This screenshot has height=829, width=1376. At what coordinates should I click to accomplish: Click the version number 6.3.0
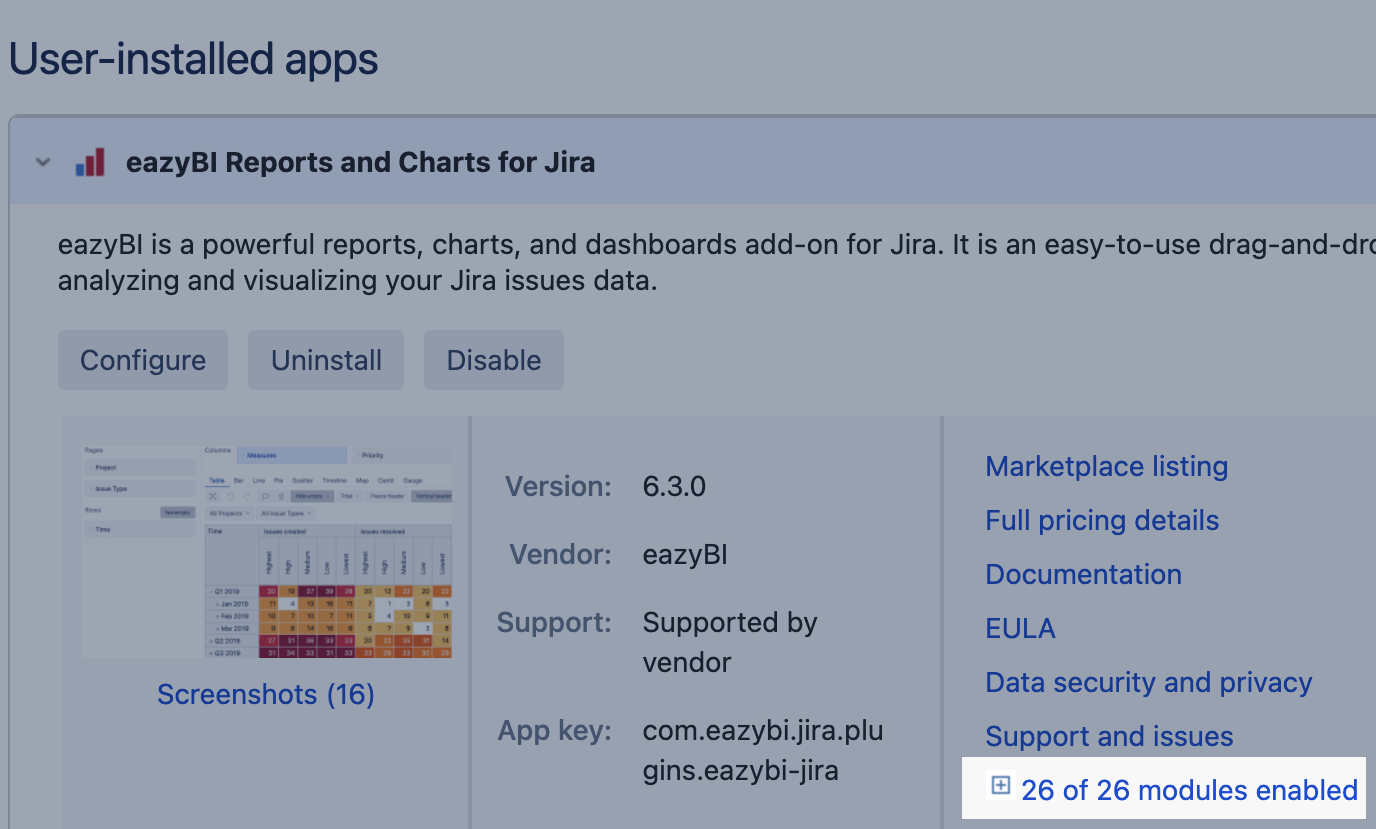[x=674, y=487]
